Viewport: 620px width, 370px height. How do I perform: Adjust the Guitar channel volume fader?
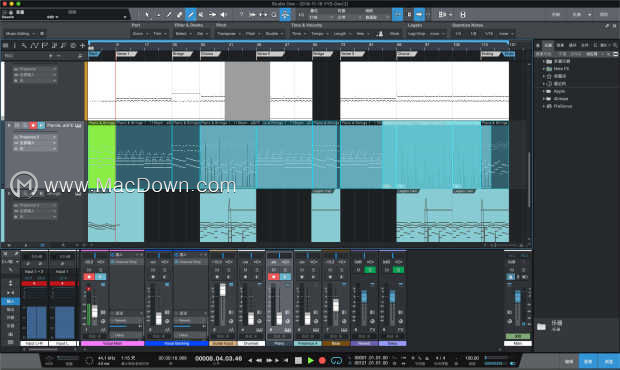223,290
